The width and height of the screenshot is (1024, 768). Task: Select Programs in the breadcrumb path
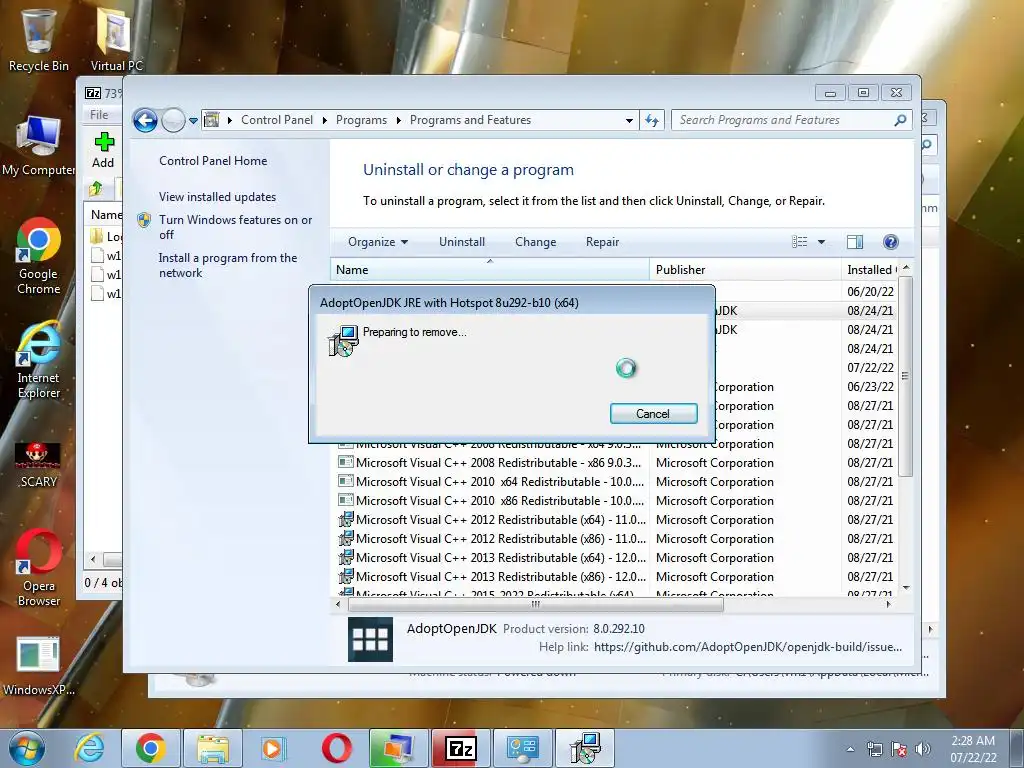click(x=361, y=120)
